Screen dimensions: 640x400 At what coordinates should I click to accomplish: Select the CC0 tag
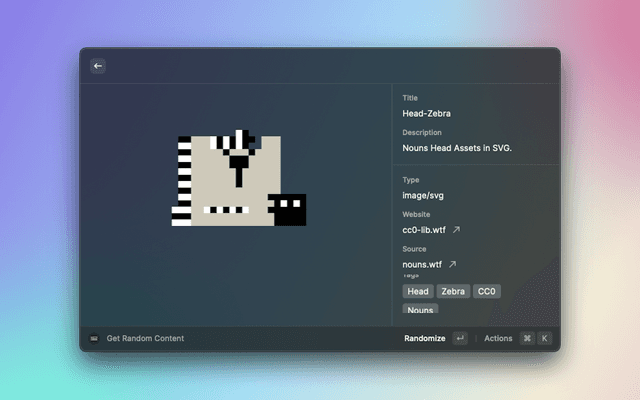[x=487, y=292]
